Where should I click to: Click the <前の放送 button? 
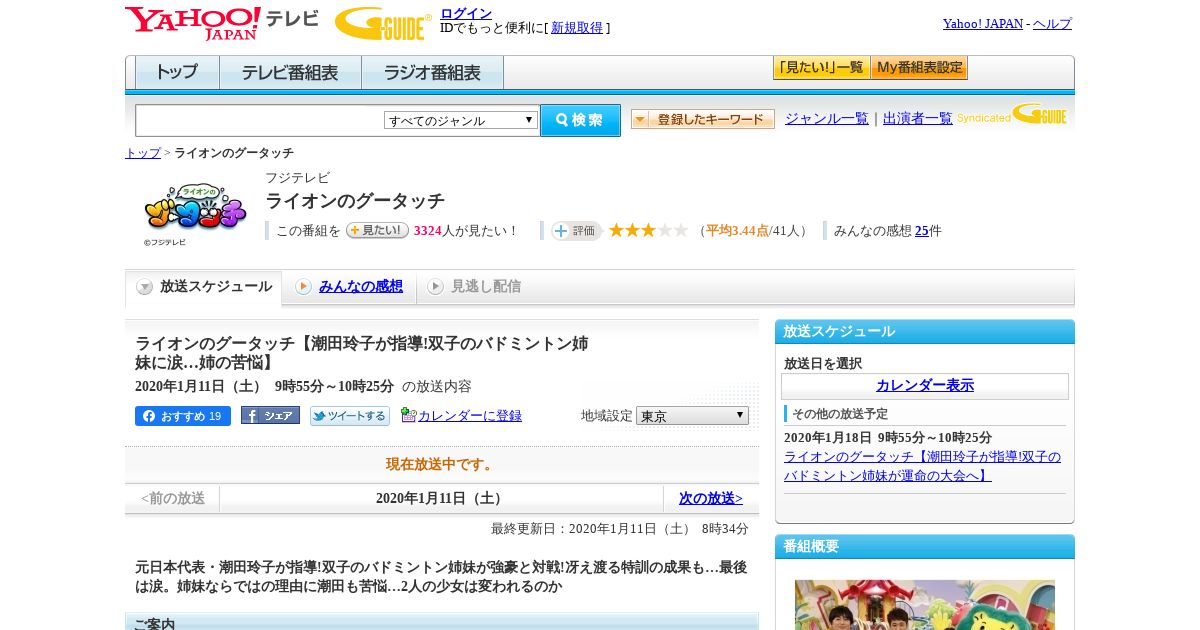[x=173, y=498]
